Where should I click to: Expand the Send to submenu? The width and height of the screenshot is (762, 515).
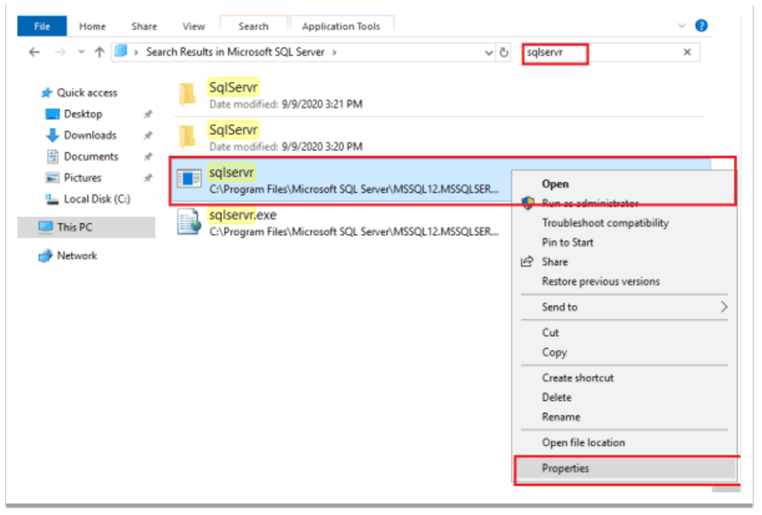point(624,307)
